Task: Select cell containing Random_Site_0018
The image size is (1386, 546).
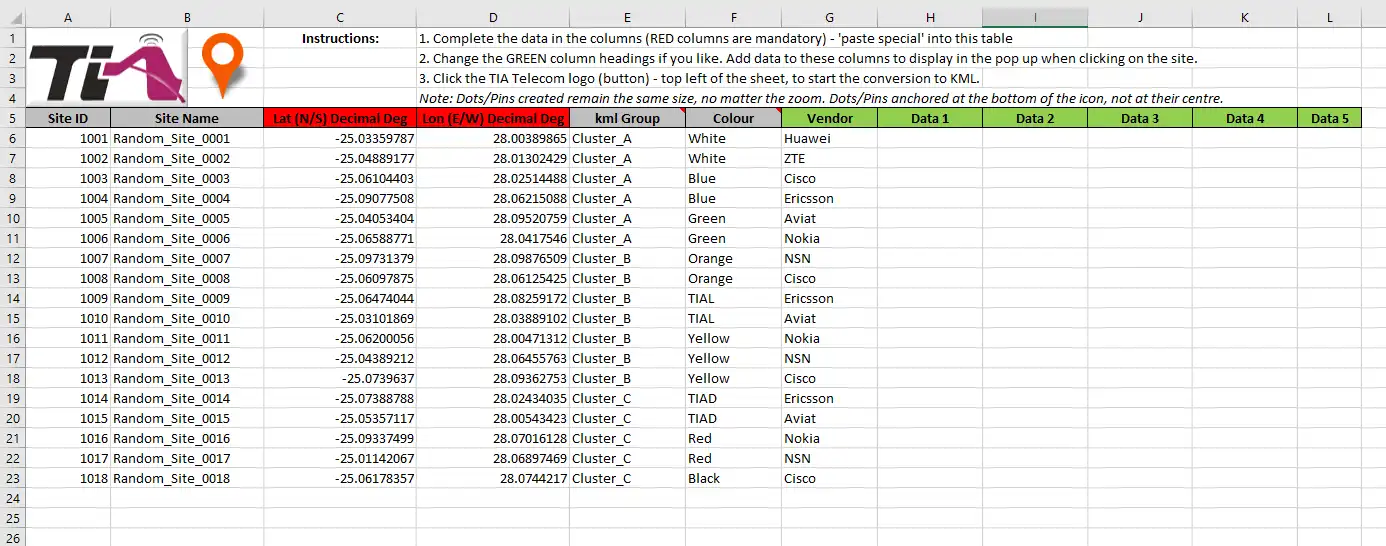Action: 187,478
